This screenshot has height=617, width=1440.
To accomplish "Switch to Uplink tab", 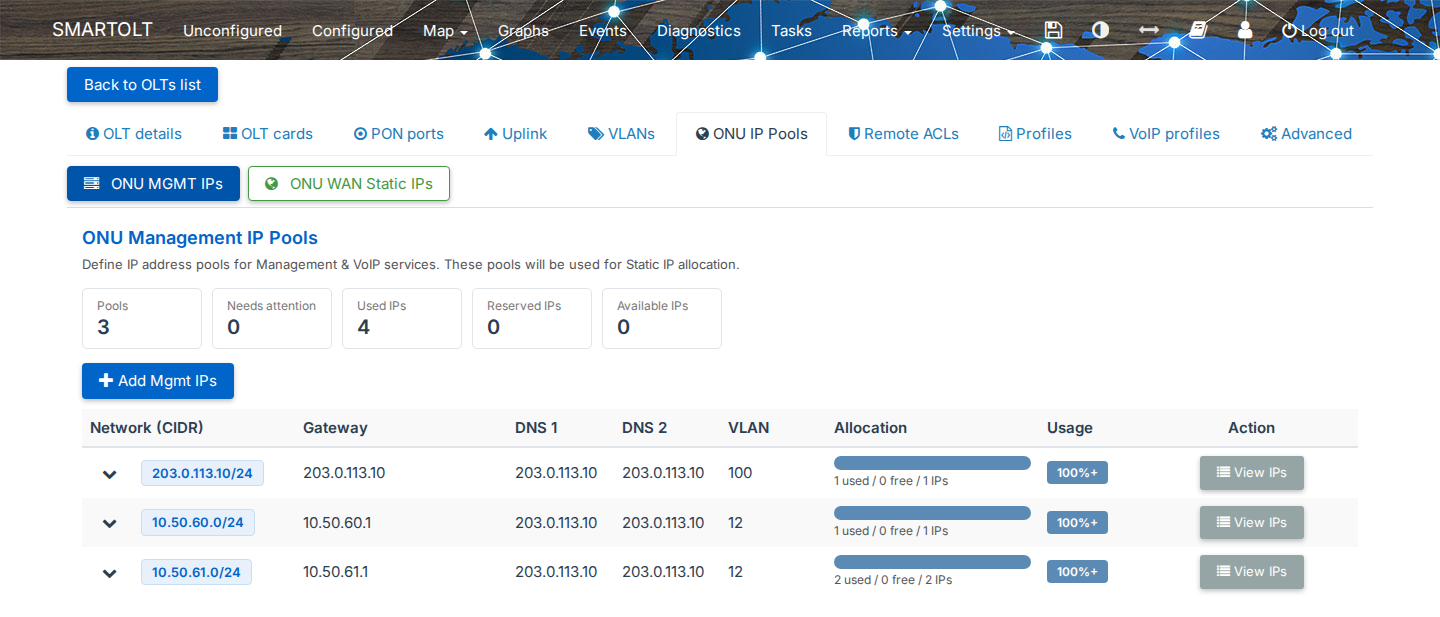I will 515,134.
